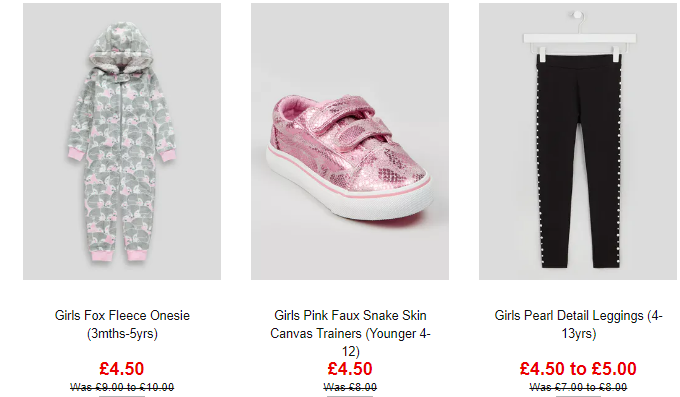This screenshot has width=680, height=397.
Task: Click the Girls Fox Fleece Onesie title link
Action: pos(122,324)
